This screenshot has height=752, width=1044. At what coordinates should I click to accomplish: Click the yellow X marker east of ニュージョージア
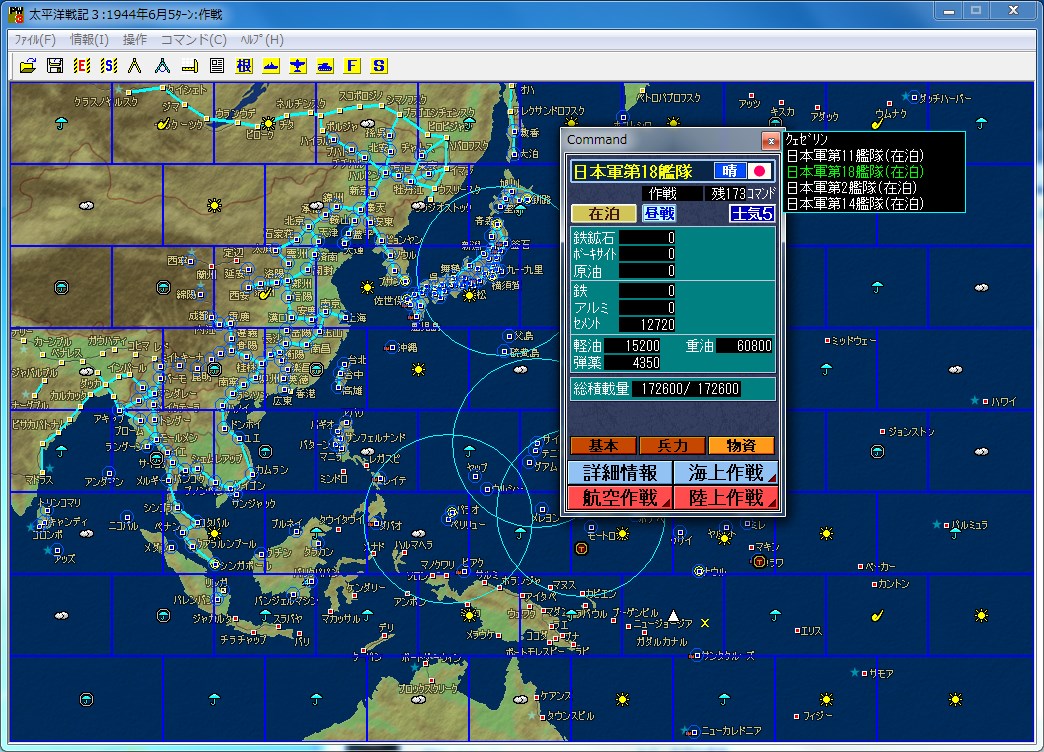[x=705, y=623]
